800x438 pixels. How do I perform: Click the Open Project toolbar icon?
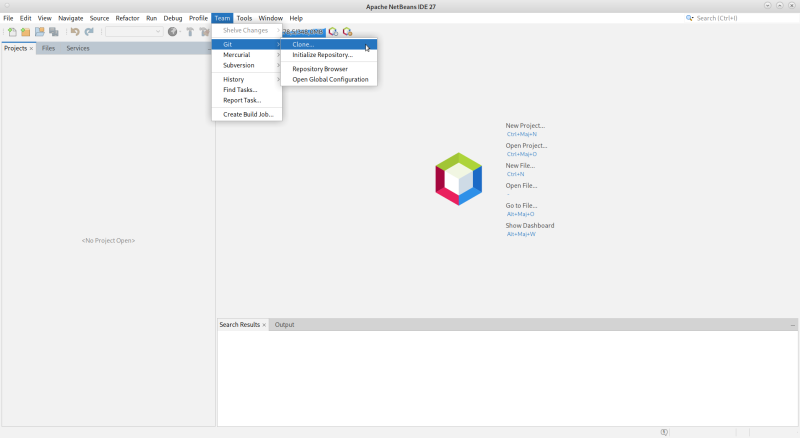click(x=40, y=32)
